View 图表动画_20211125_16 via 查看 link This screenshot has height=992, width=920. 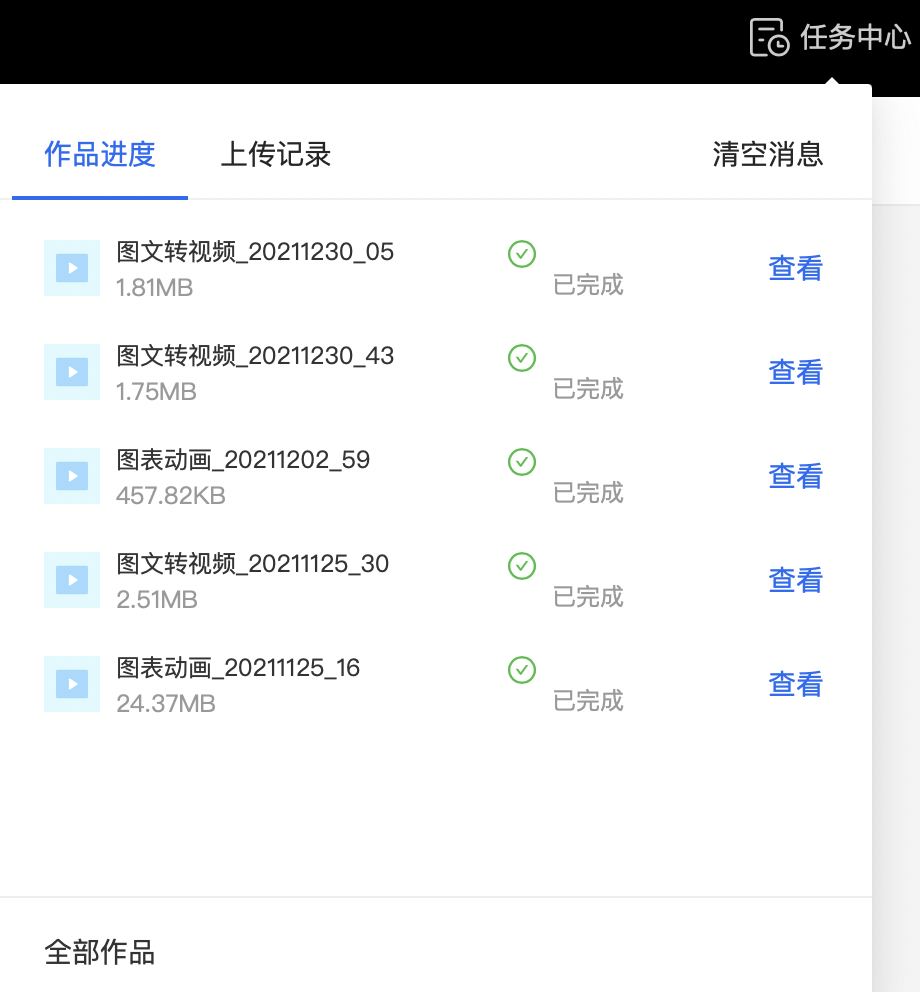(795, 684)
